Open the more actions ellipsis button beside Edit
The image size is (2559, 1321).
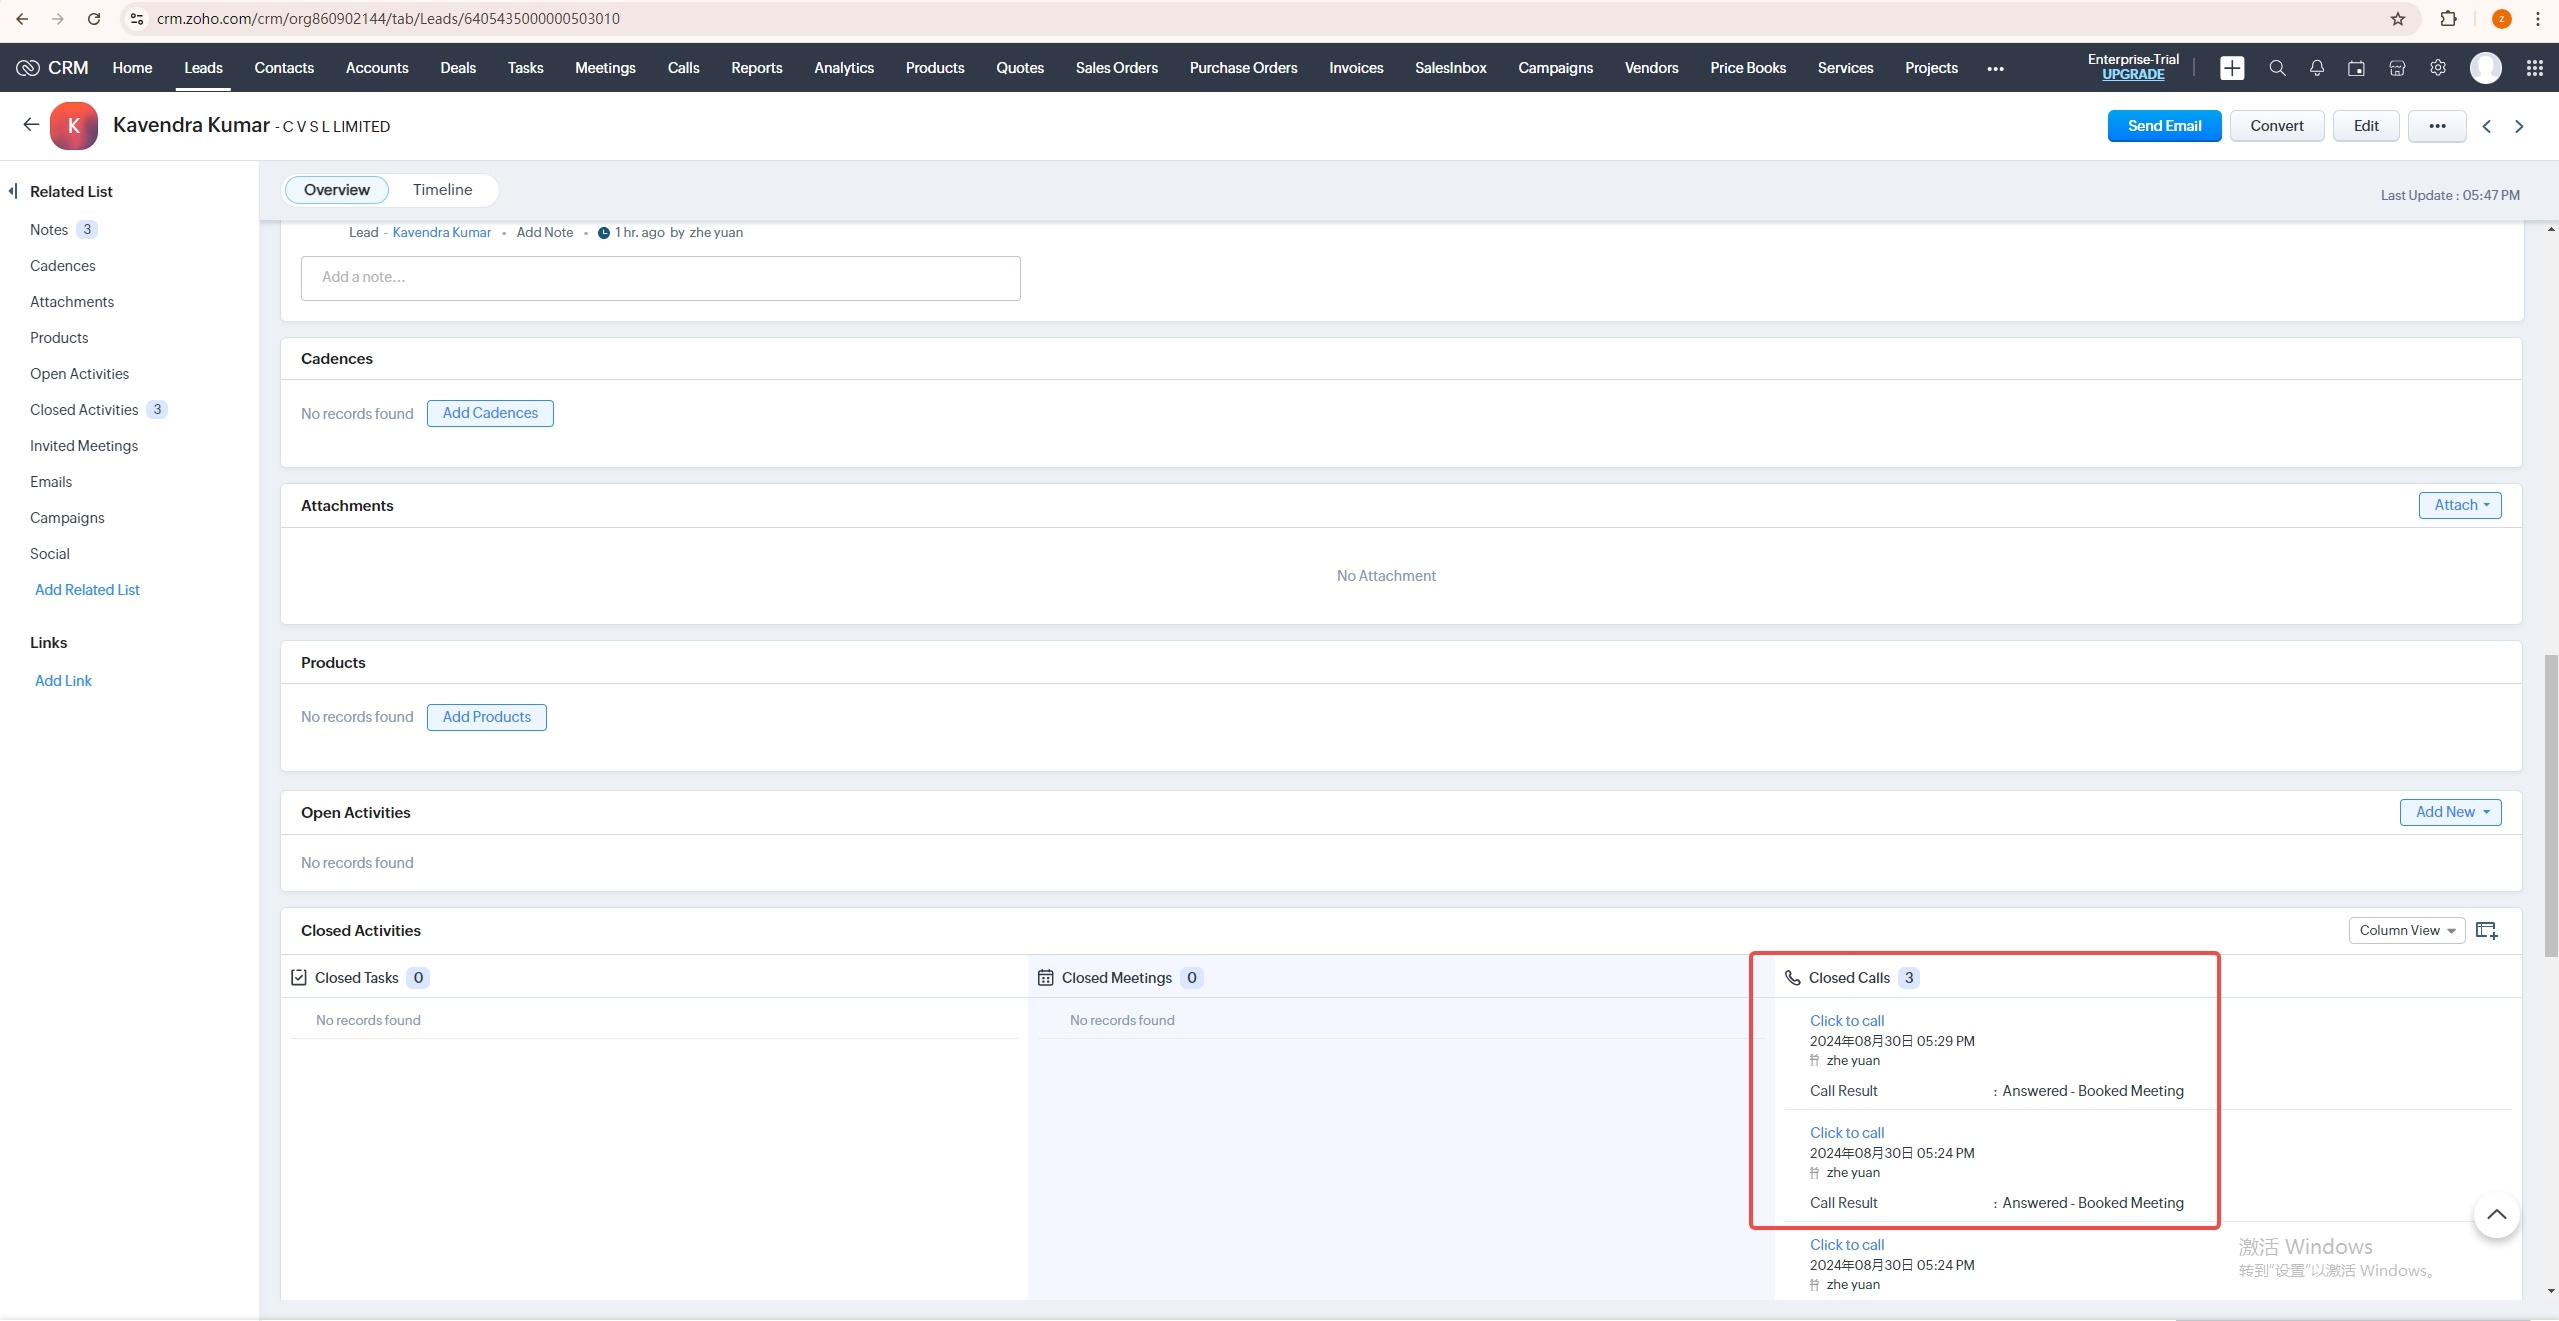[x=2437, y=126]
